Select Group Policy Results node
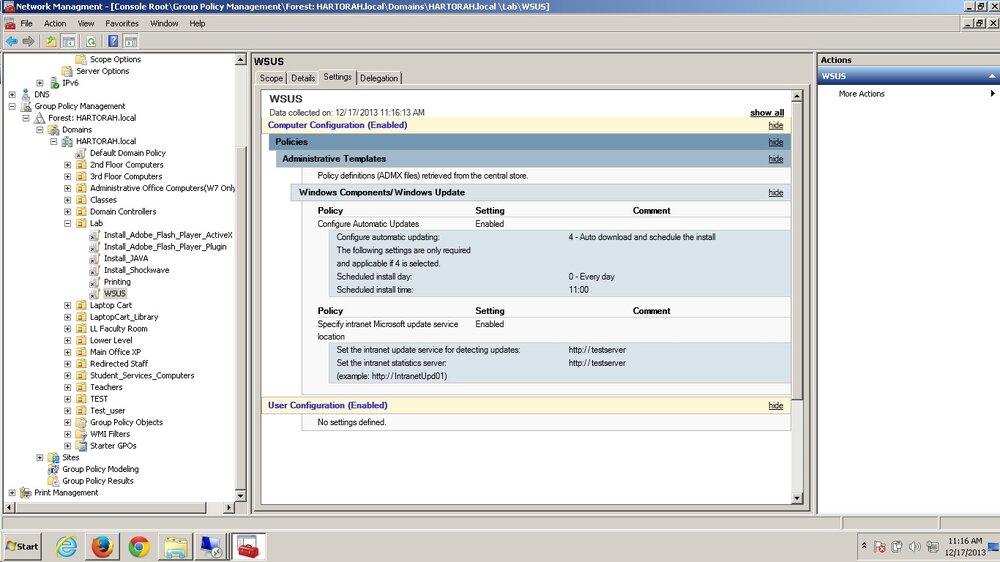This screenshot has width=1000, height=562. coord(98,481)
